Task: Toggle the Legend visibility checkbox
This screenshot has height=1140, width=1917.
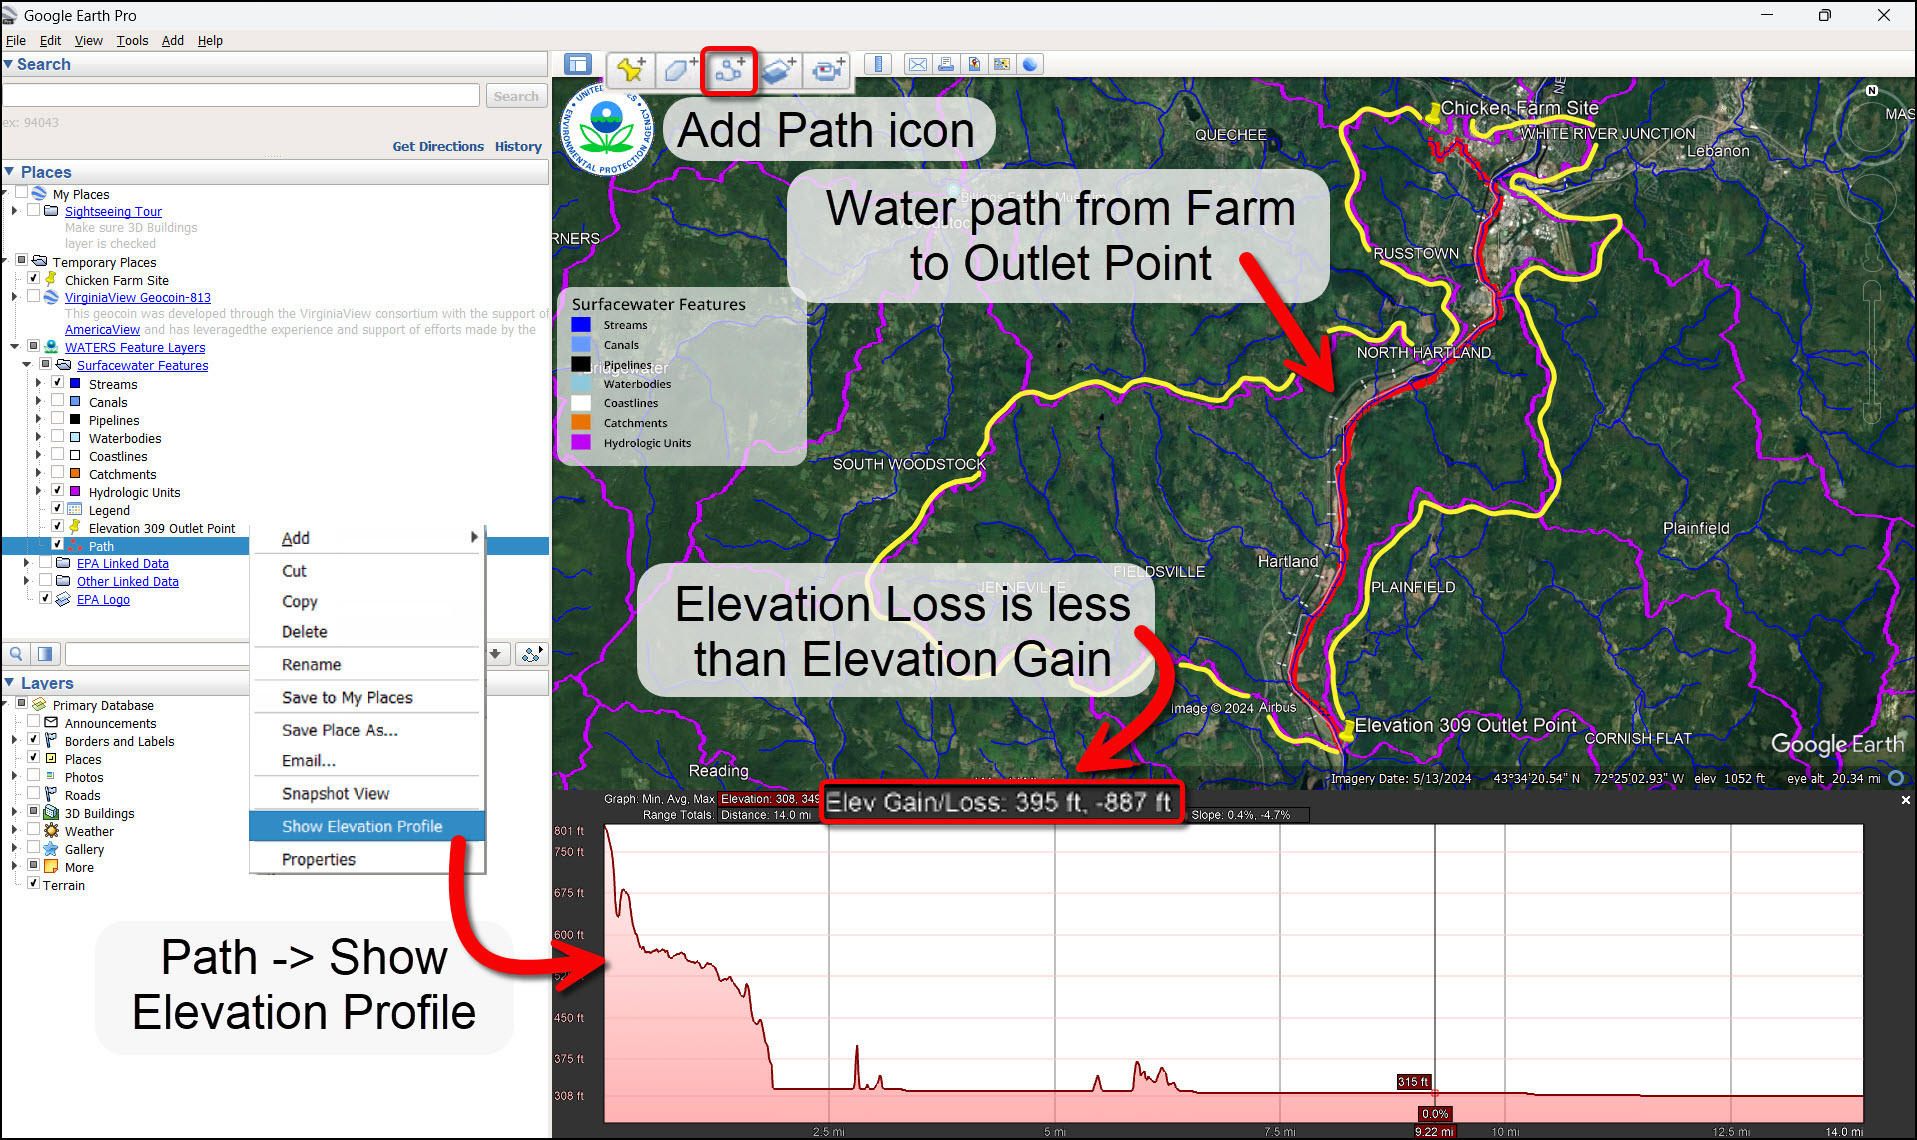Action: pyautogui.click(x=58, y=509)
